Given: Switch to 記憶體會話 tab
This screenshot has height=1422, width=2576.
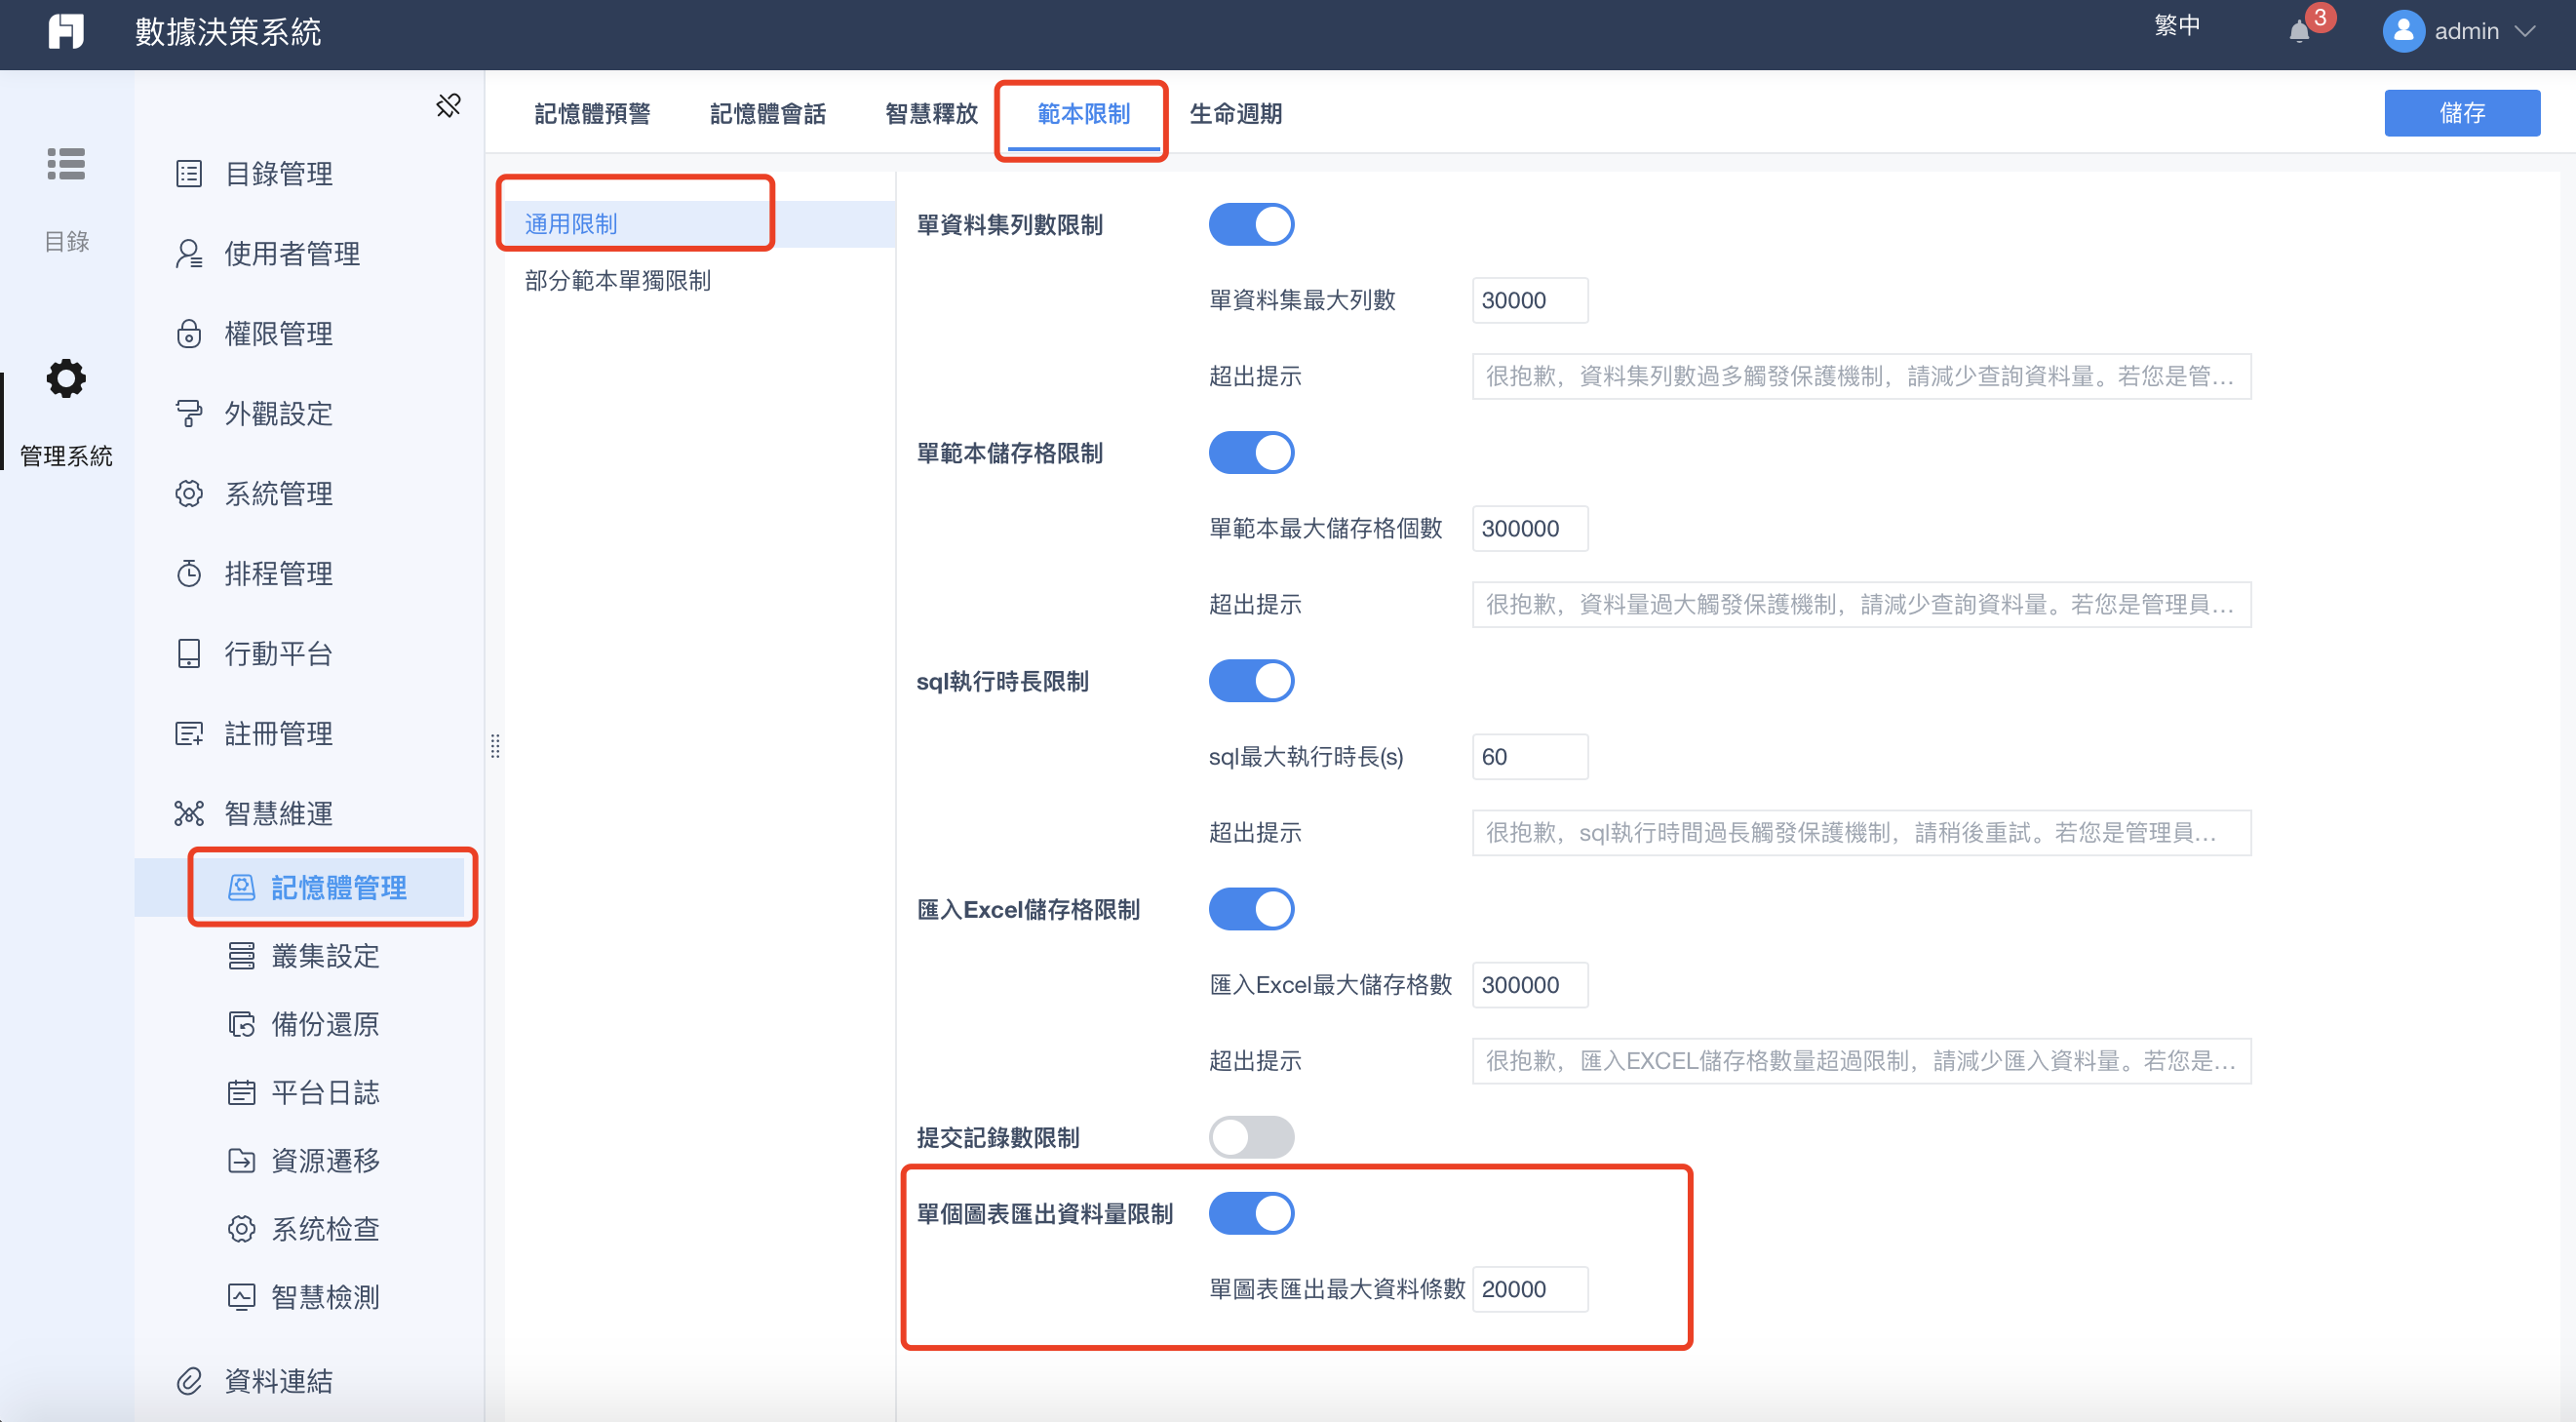Looking at the screenshot, I should pyautogui.click(x=768, y=114).
